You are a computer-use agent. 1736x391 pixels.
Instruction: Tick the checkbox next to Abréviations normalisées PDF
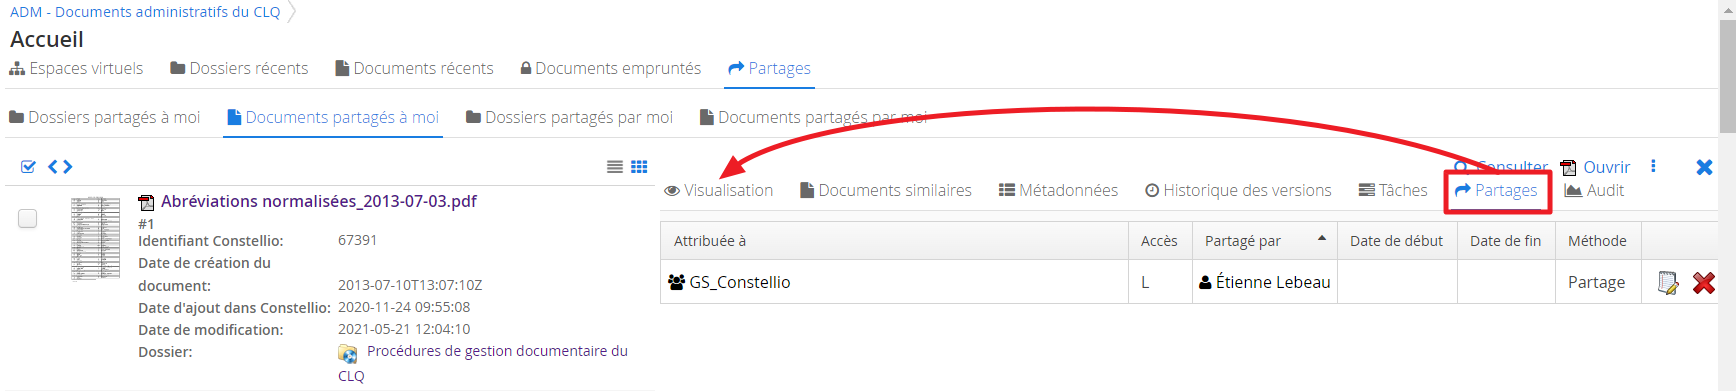click(28, 218)
